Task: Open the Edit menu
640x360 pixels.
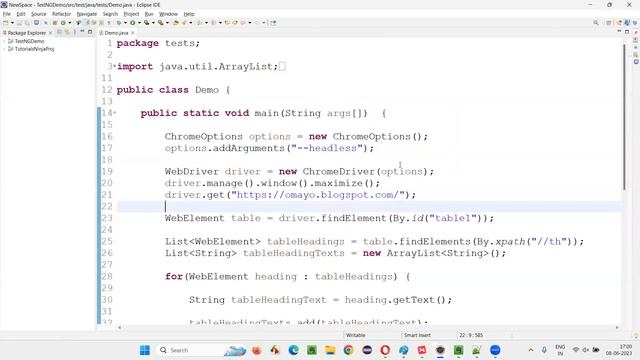Action: point(21,14)
